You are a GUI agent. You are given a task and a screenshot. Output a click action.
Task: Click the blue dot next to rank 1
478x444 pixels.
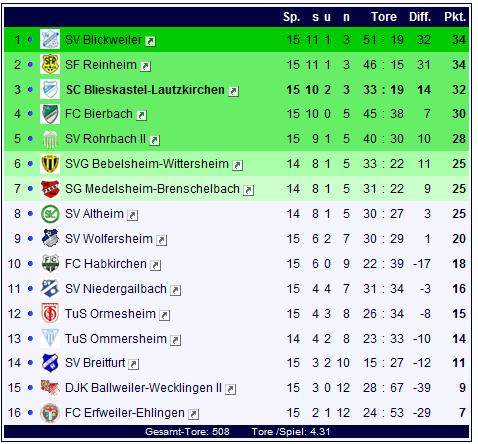(30, 40)
